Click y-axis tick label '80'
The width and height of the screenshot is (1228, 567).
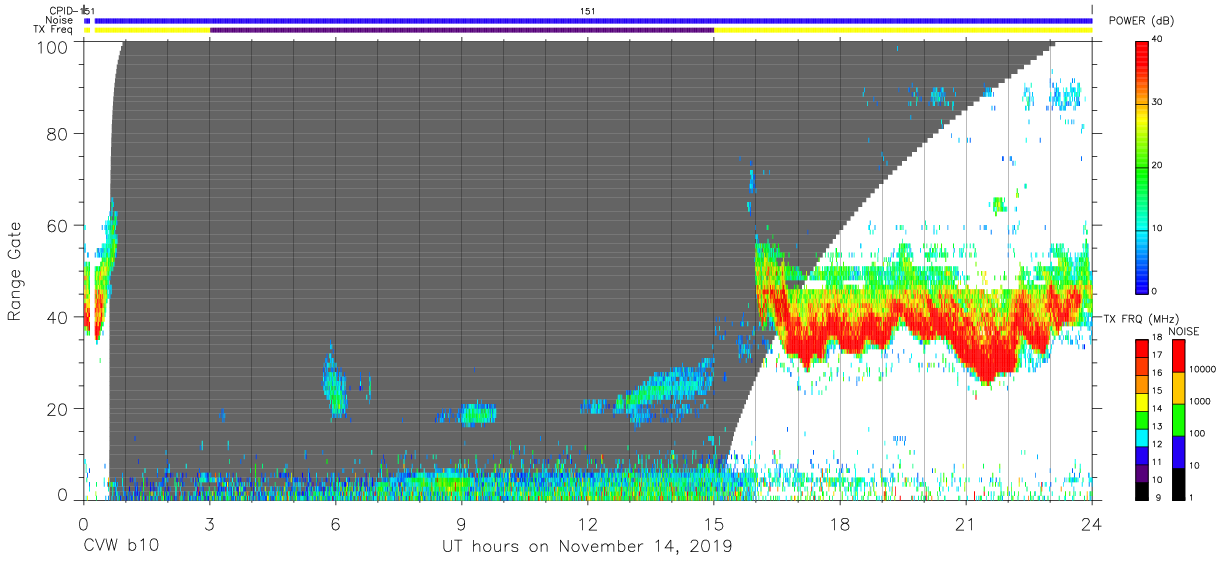pyautogui.click(x=59, y=133)
